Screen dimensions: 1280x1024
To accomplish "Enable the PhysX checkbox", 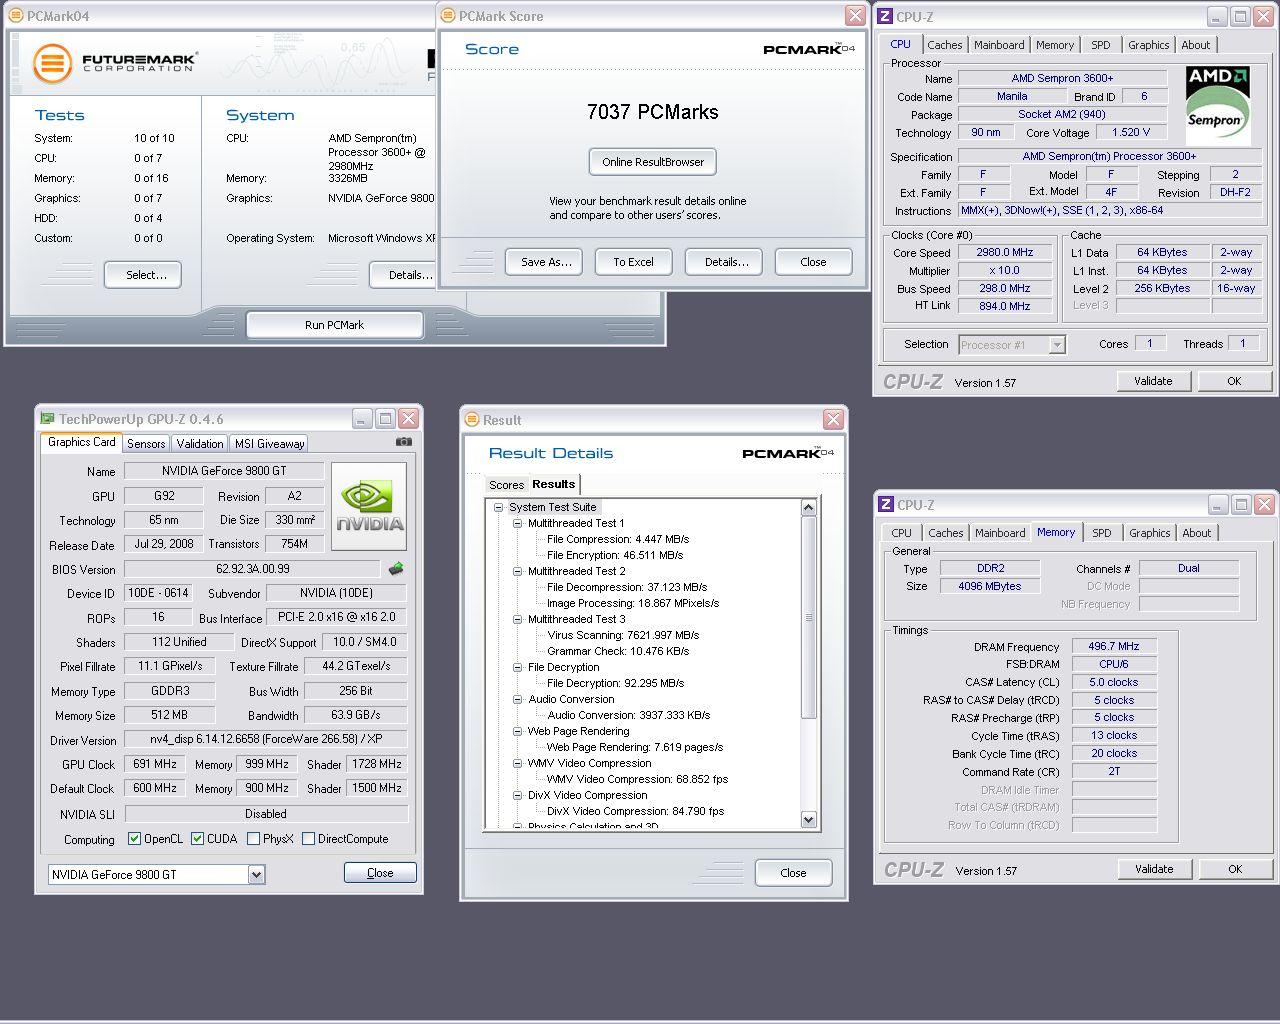I will coord(254,839).
